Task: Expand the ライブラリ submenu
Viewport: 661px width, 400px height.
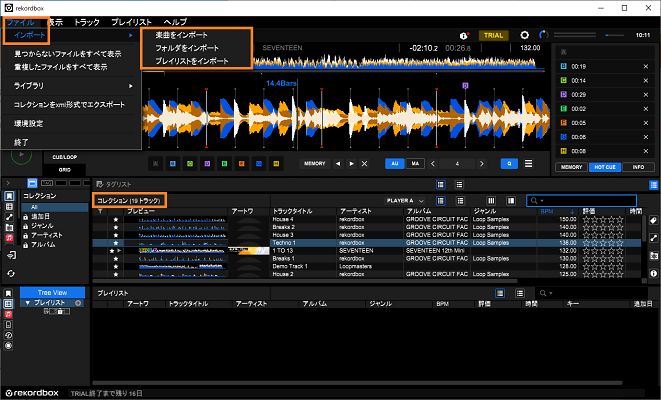Action: (x=73, y=86)
